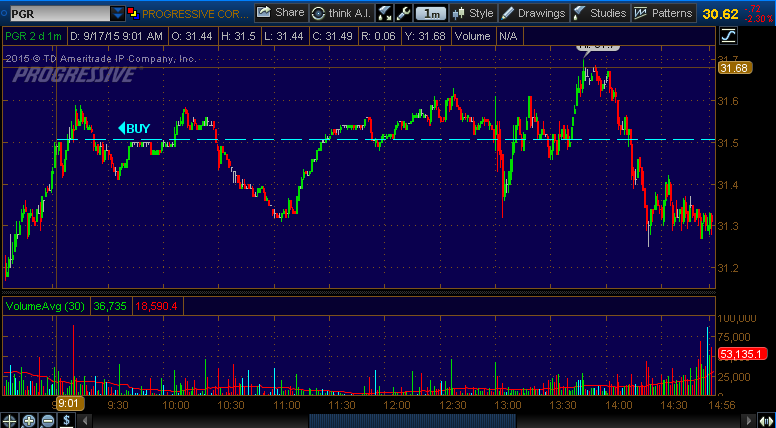Viewport: 776px width, 428px height.
Task: Change the 1m timeframe selector
Action: click(x=430, y=13)
